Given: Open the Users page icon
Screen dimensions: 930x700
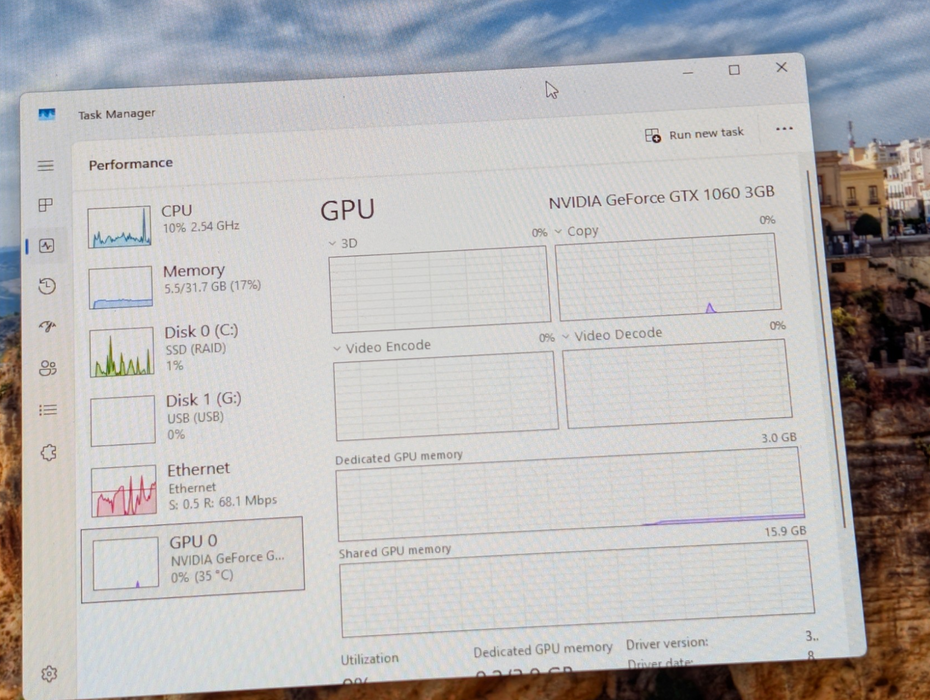Looking at the screenshot, I should tap(48, 368).
